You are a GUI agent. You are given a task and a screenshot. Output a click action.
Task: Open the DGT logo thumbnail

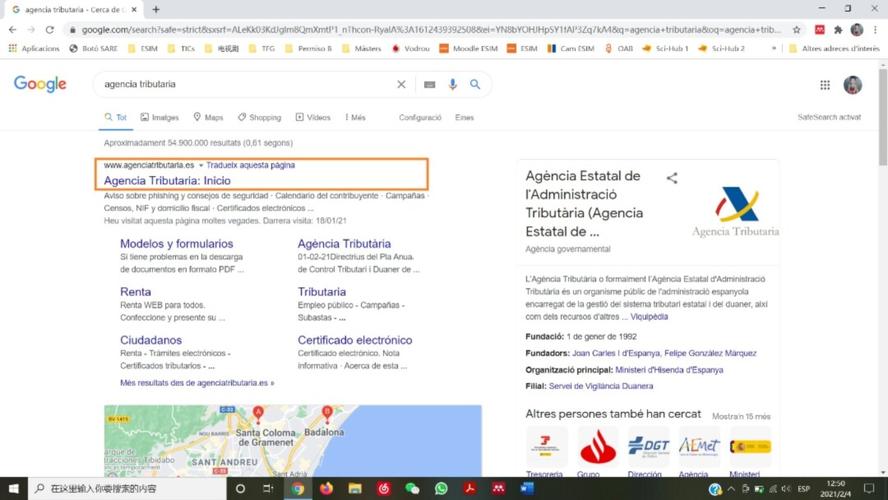tap(648, 447)
